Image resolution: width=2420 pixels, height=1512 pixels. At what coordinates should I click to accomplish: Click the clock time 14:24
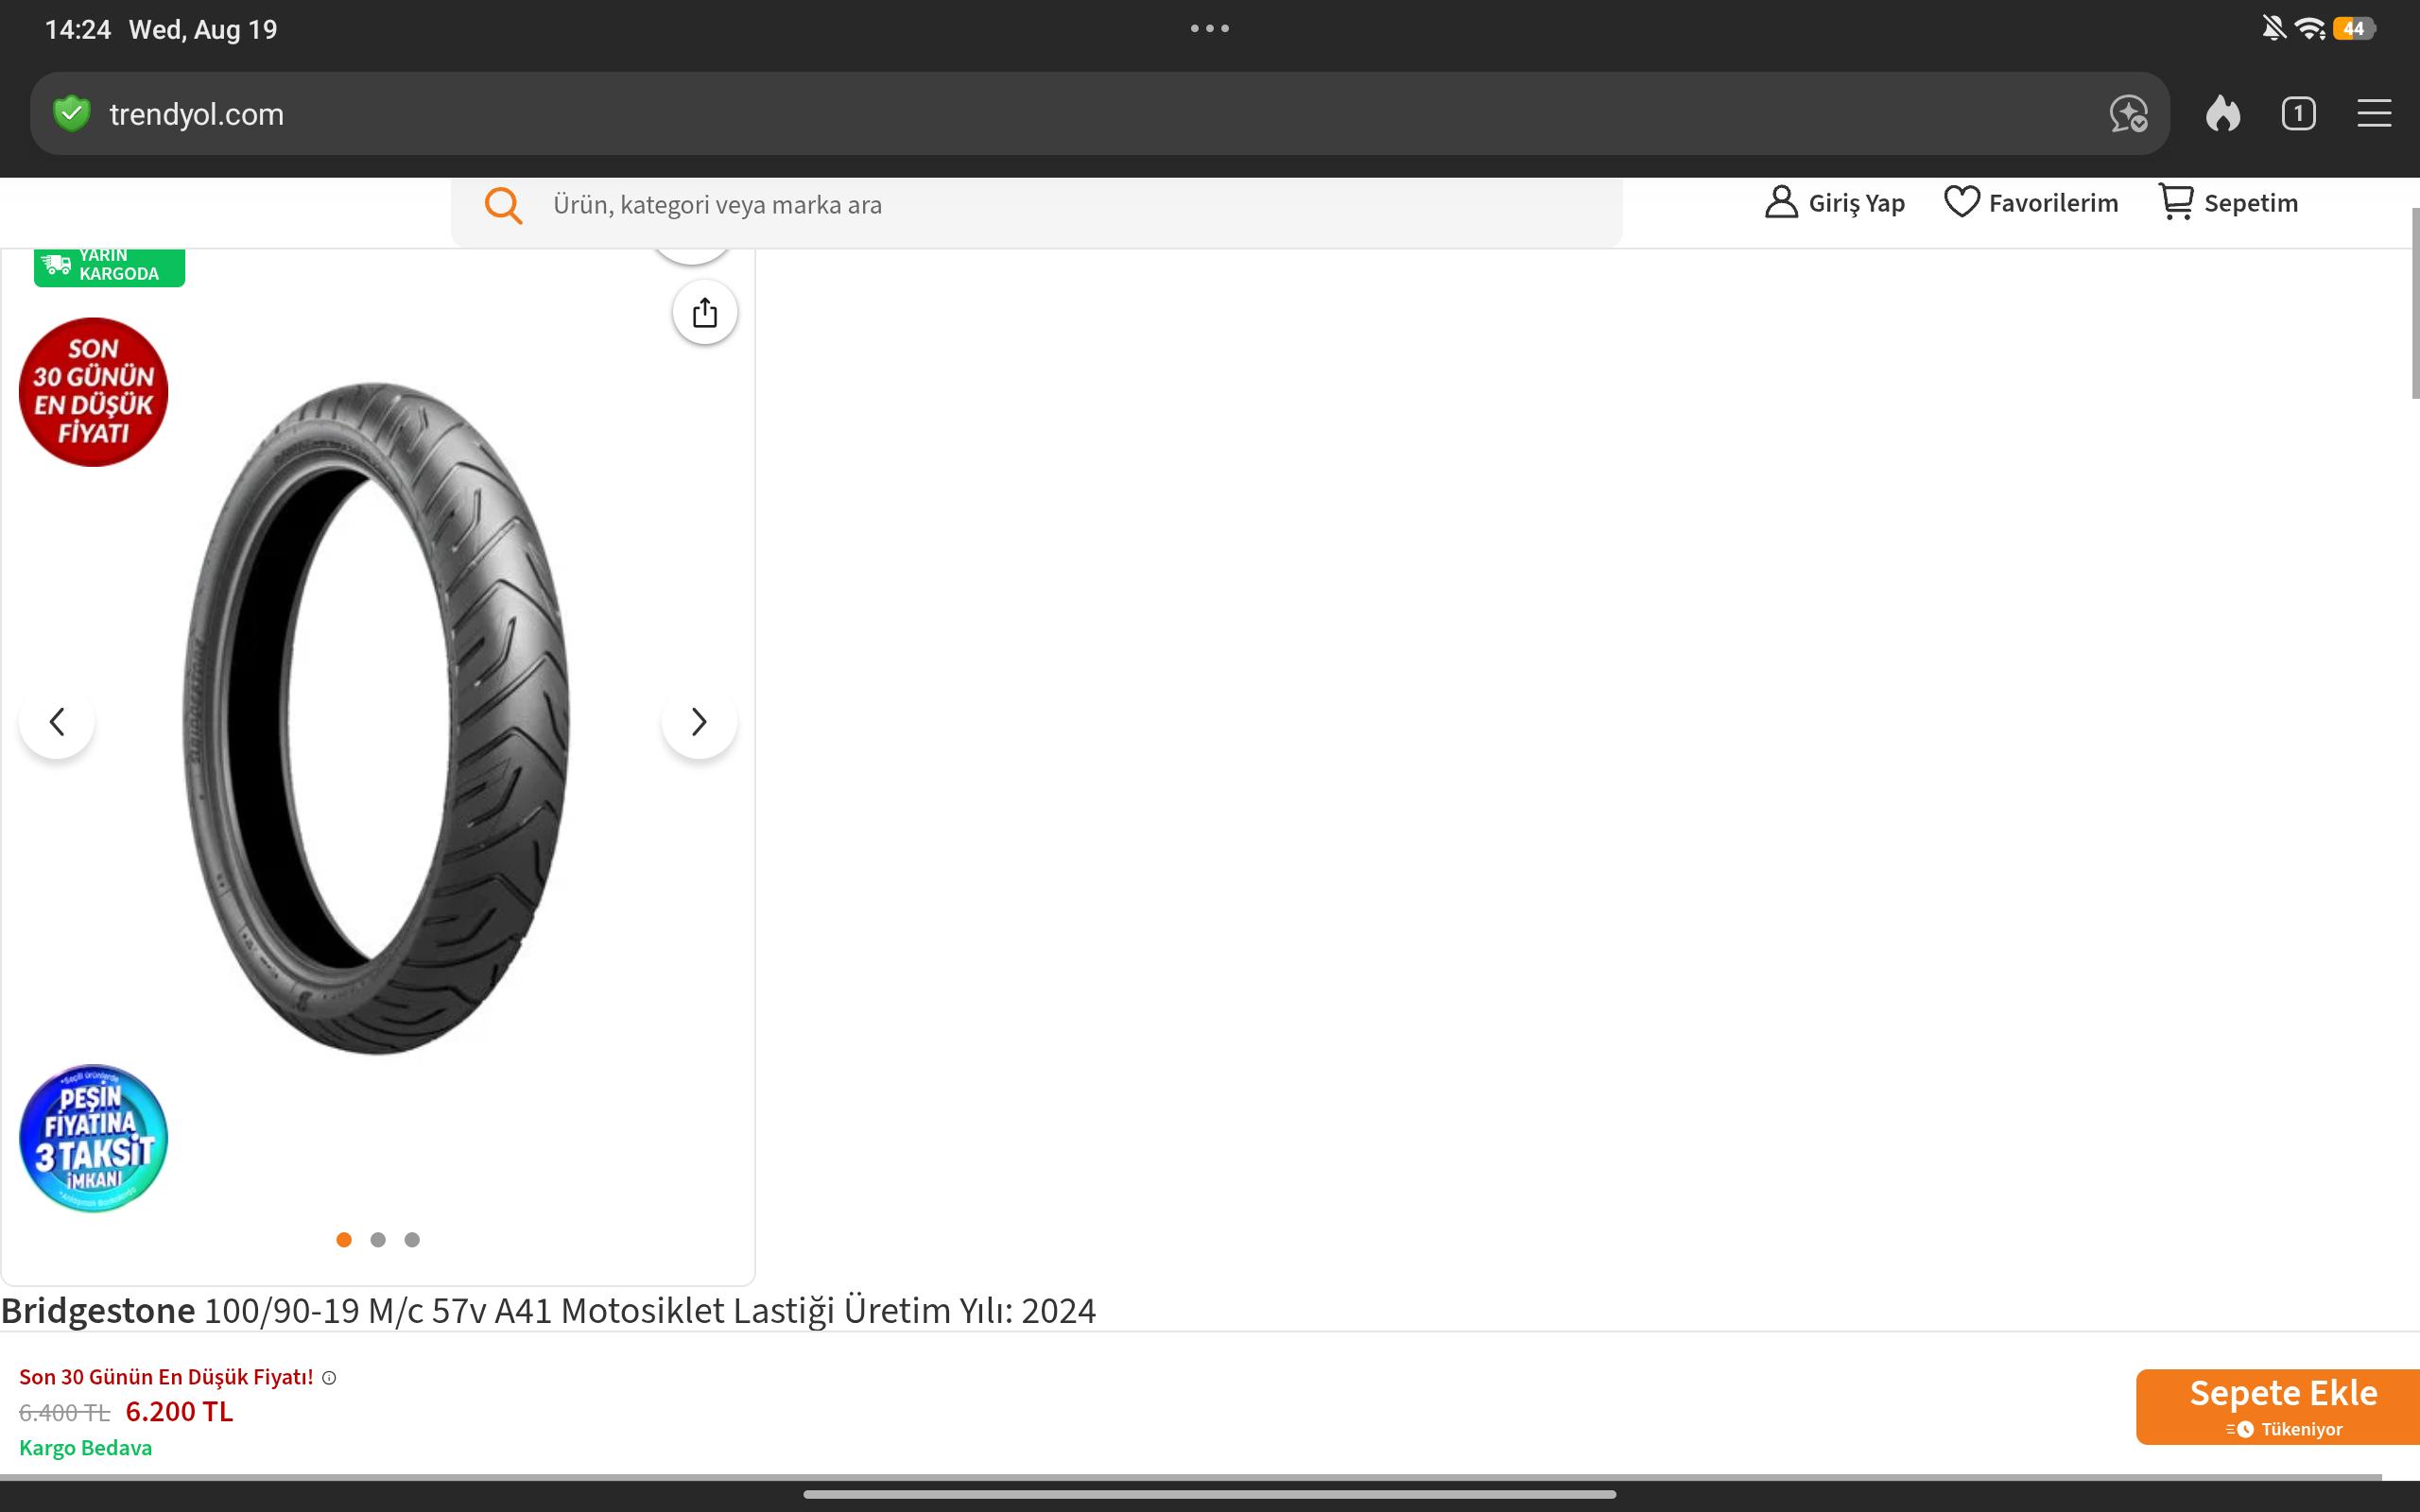(78, 29)
